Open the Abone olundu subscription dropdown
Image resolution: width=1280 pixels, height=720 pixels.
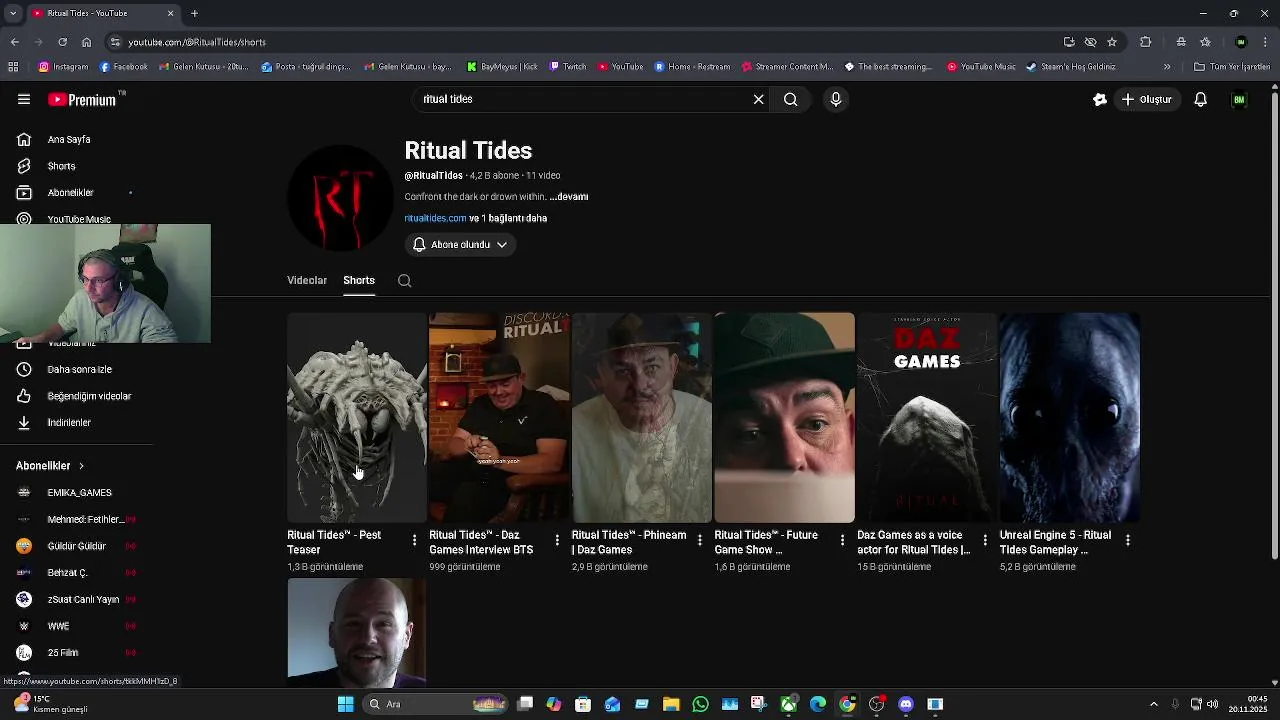pyautogui.click(x=460, y=244)
